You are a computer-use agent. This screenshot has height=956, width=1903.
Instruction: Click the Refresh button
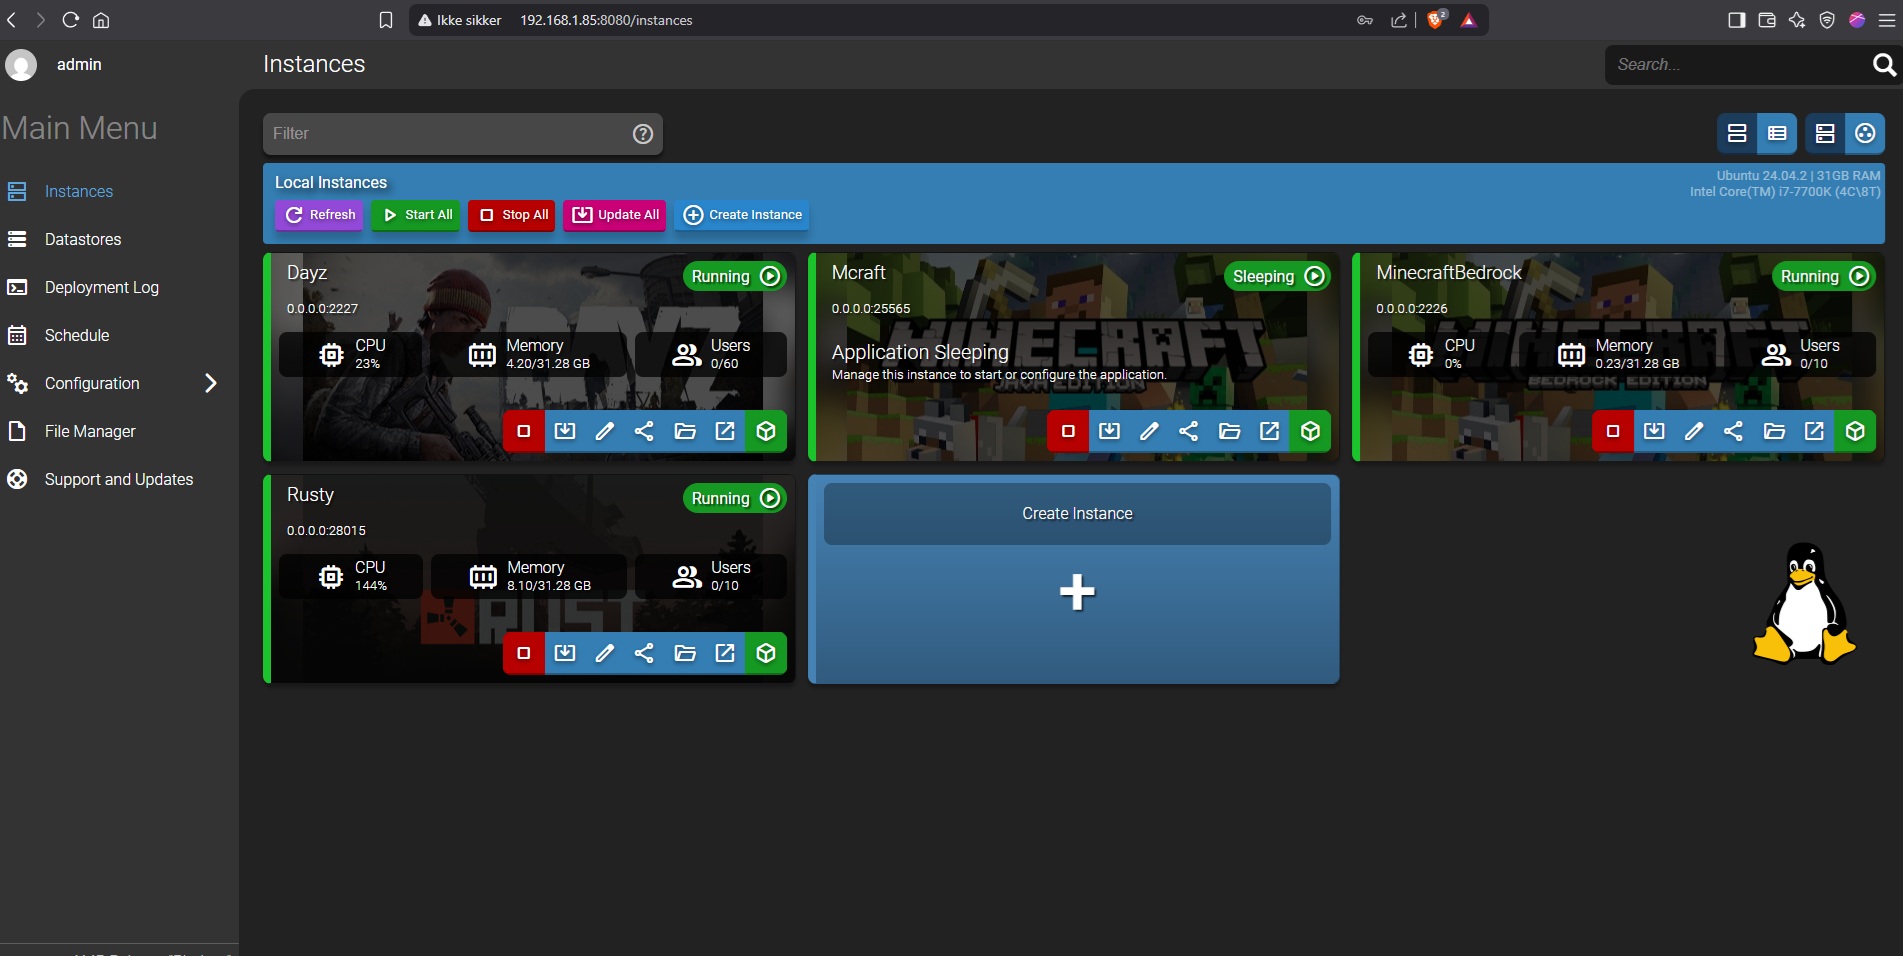(x=319, y=215)
